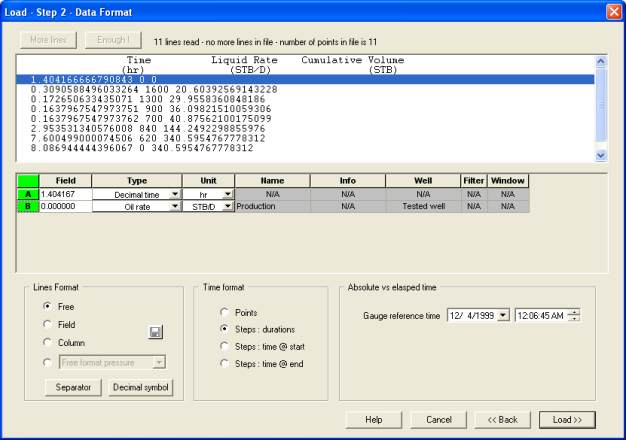The width and height of the screenshot is (626, 440).
Task: Close the Load Step 2 dialog window
Action: coord(613,11)
